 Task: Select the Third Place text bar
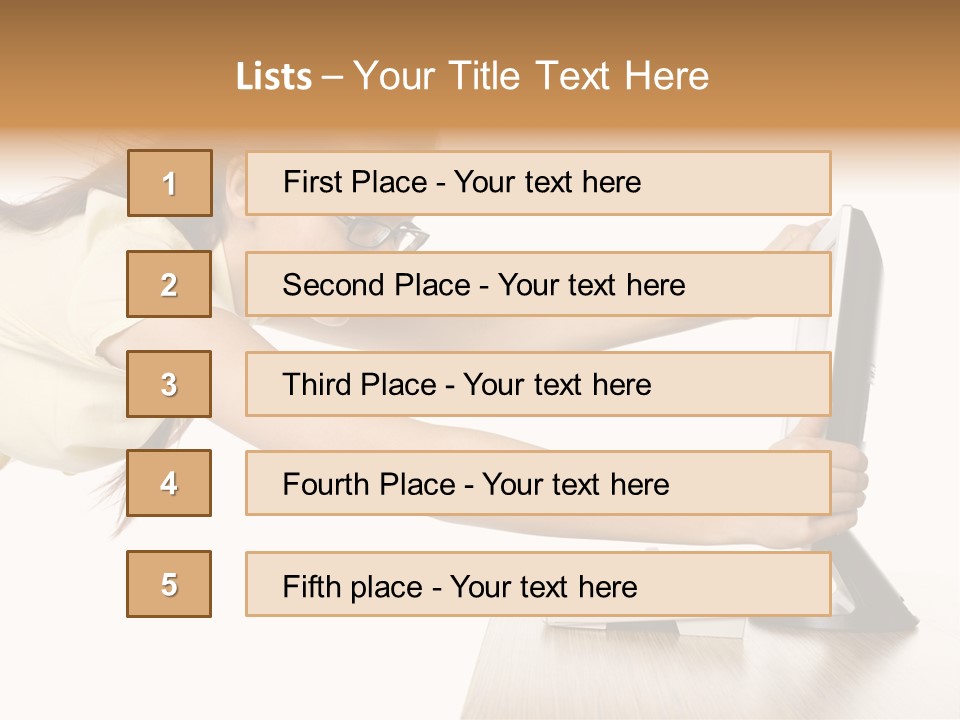(x=538, y=384)
